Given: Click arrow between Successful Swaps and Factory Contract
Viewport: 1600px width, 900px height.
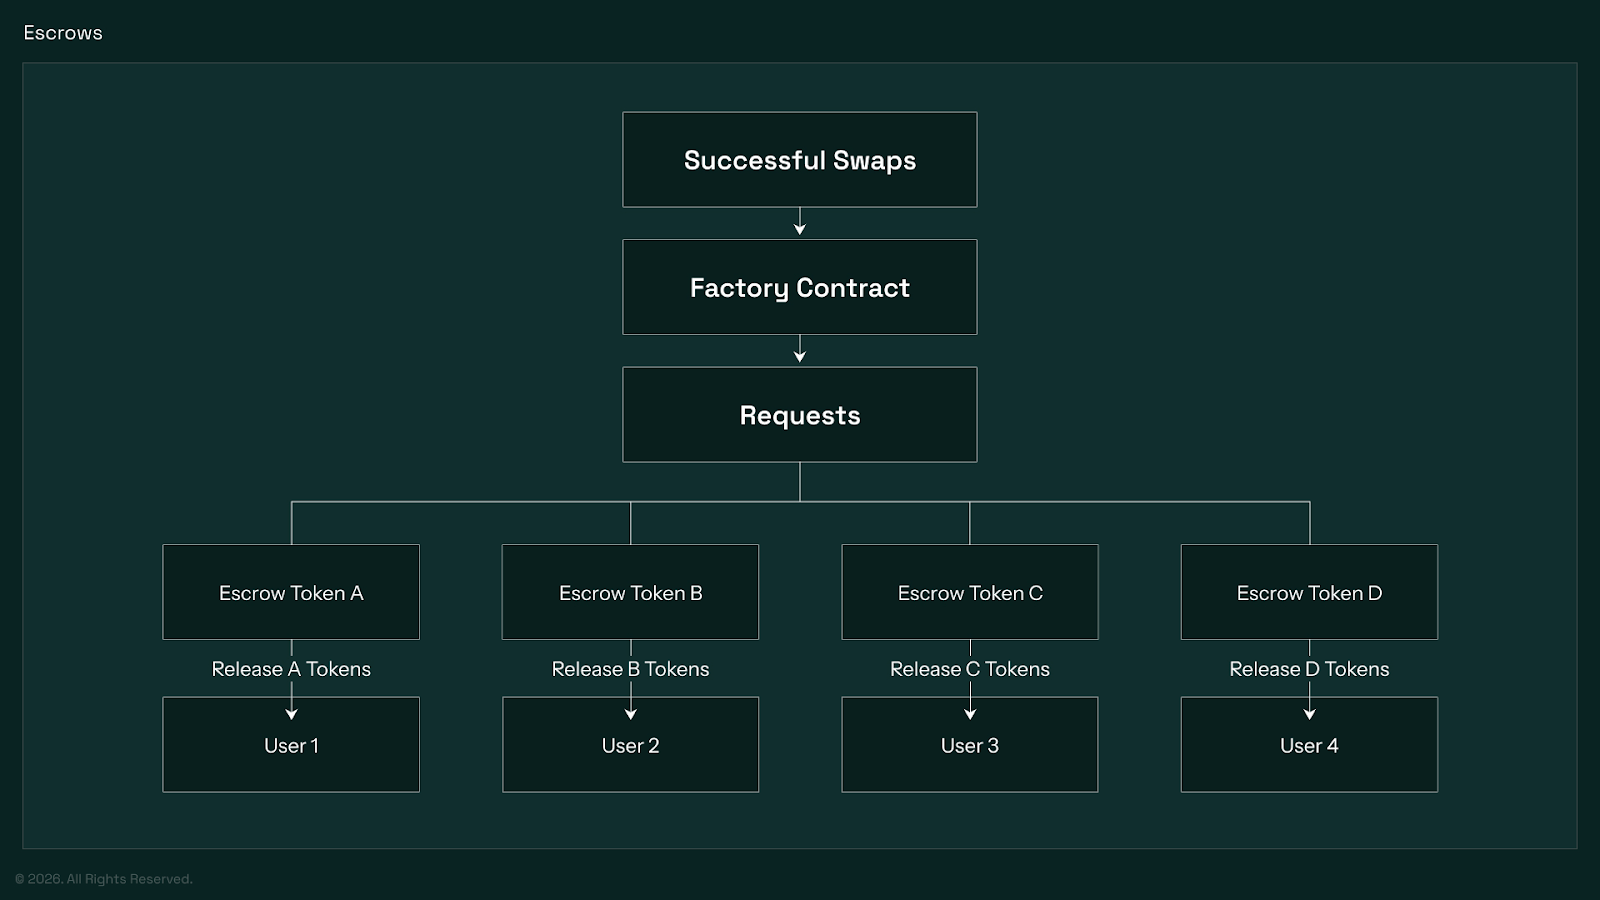Looking at the screenshot, I should pos(799,222).
